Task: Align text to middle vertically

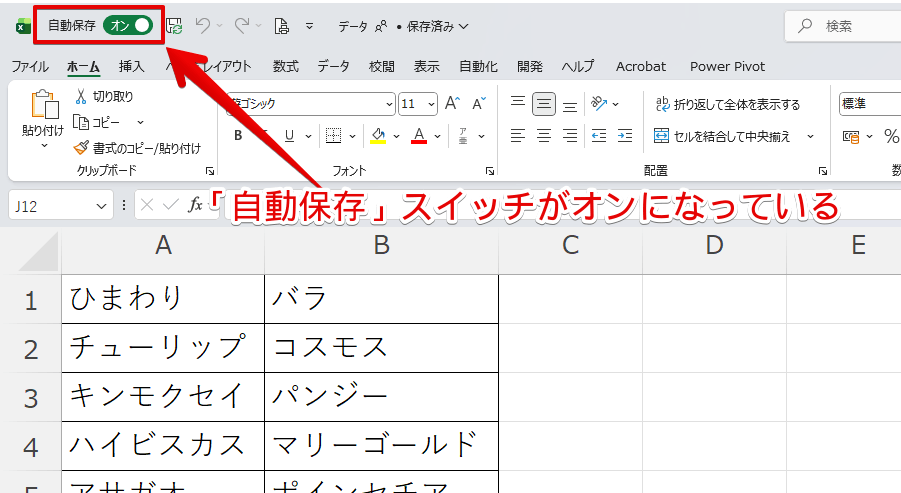Action: tap(544, 104)
